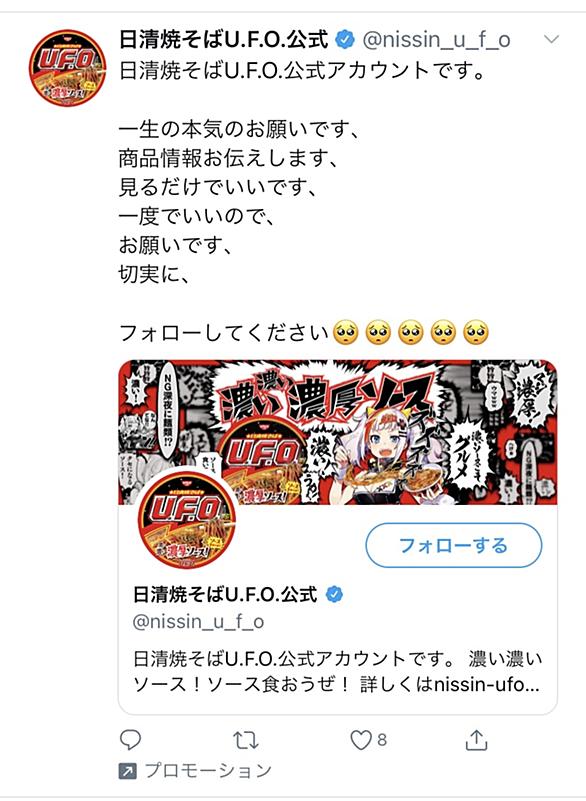
Task: Expand the tweet options chevron
Action: (551, 39)
